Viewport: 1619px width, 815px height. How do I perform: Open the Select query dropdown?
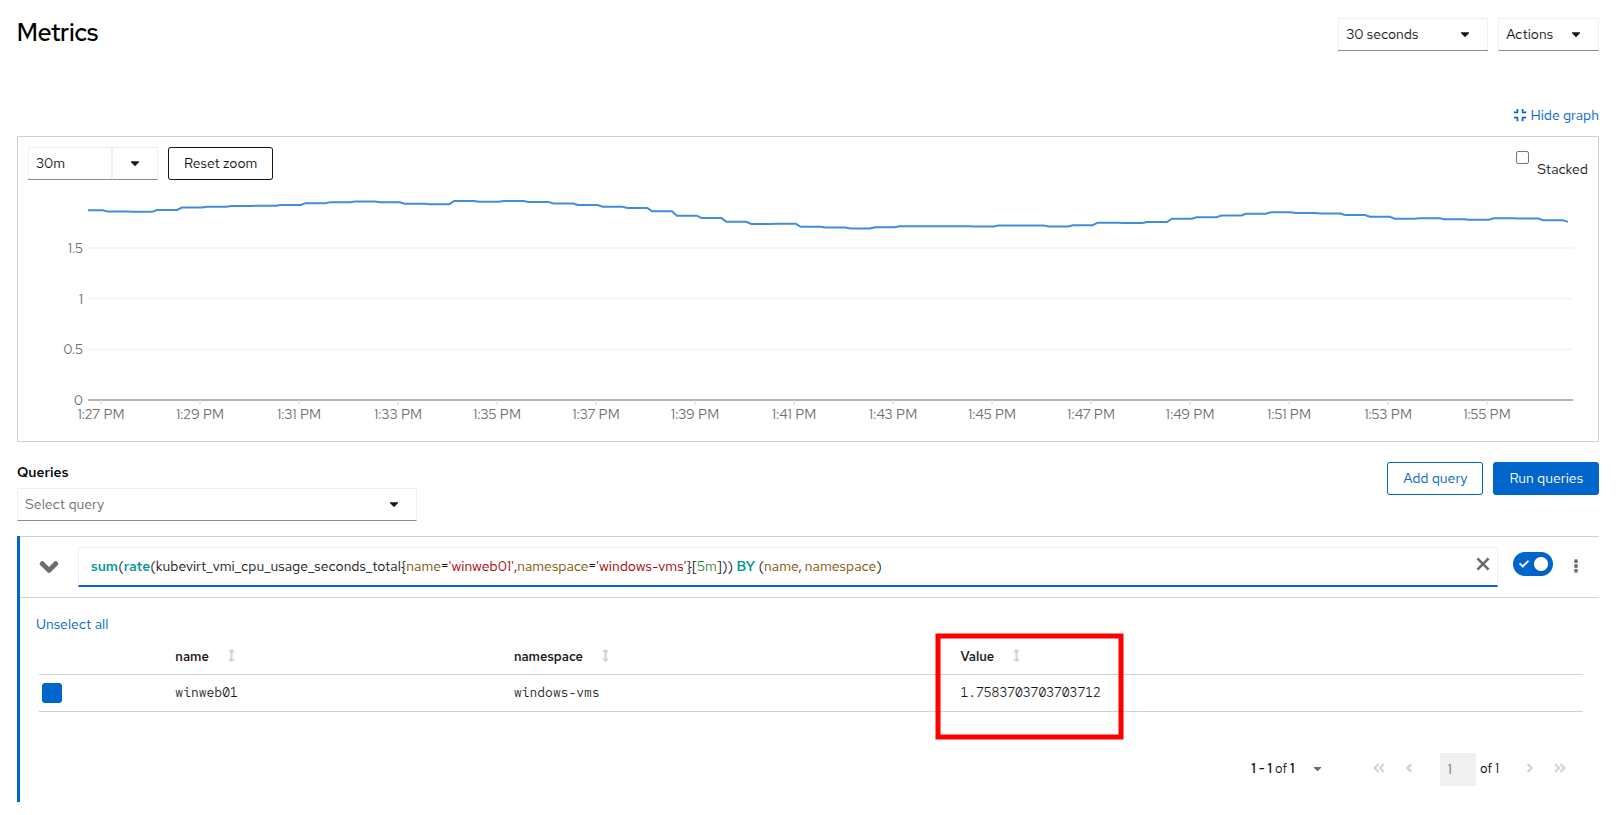tap(216, 505)
